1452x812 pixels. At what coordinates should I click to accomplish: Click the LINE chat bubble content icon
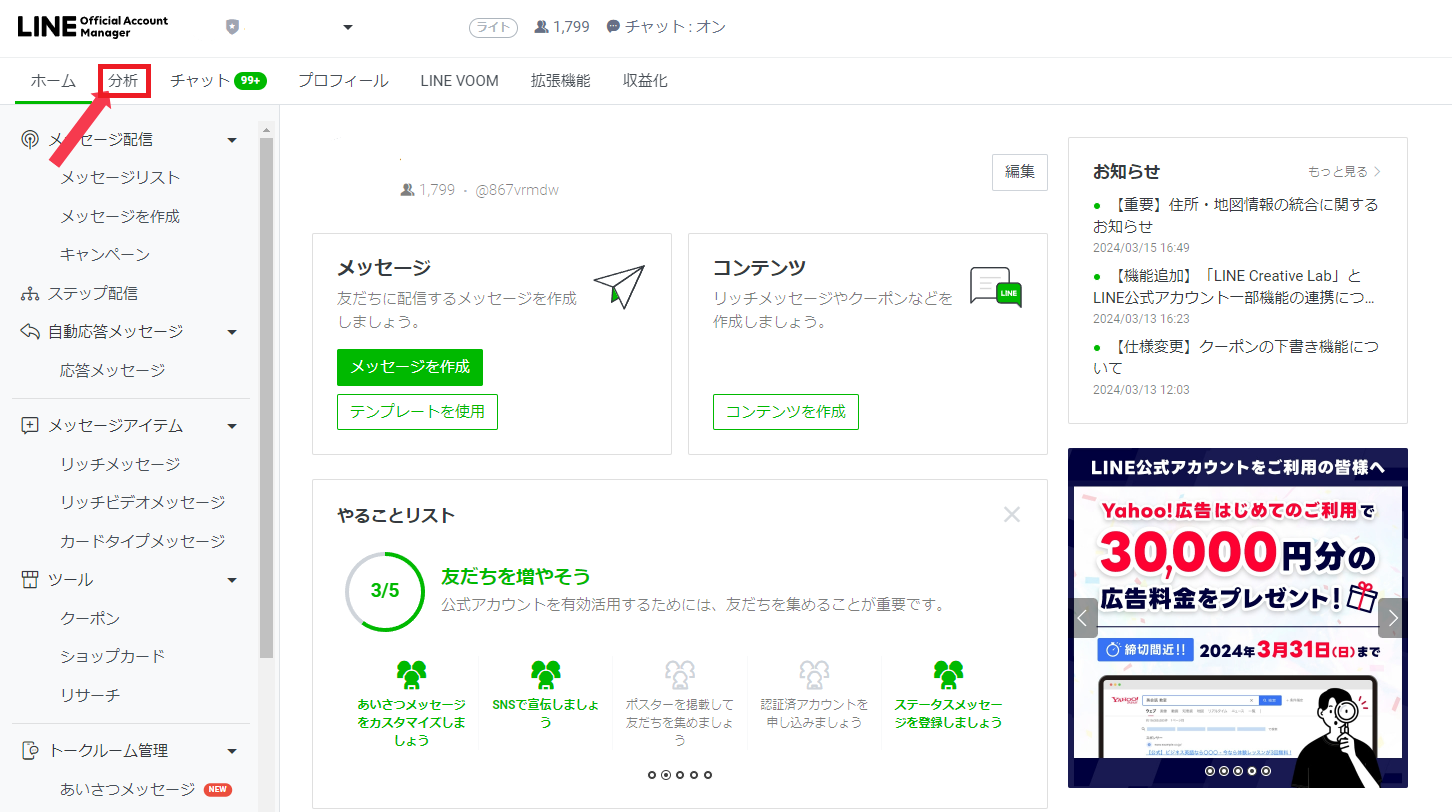pos(996,287)
